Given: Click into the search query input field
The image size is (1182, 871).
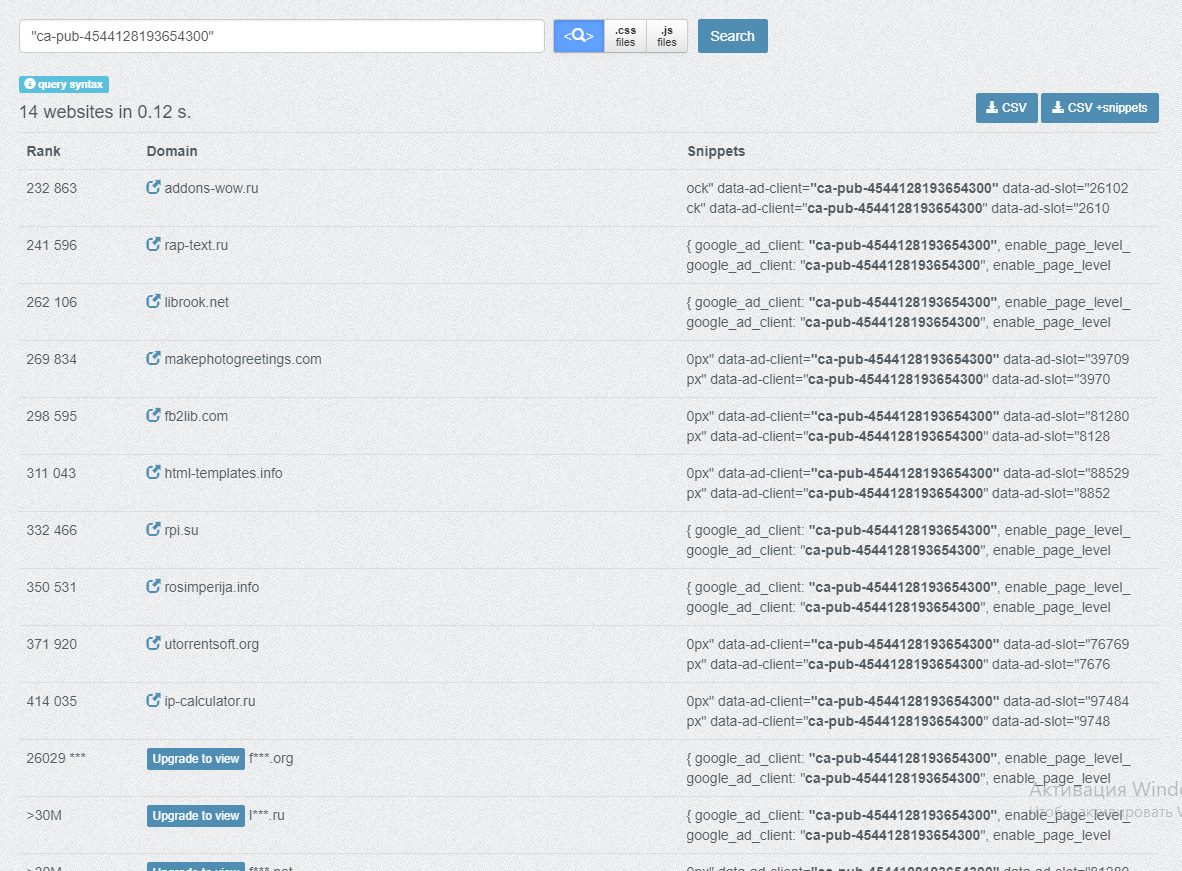Looking at the screenshot, I should 281,36.
